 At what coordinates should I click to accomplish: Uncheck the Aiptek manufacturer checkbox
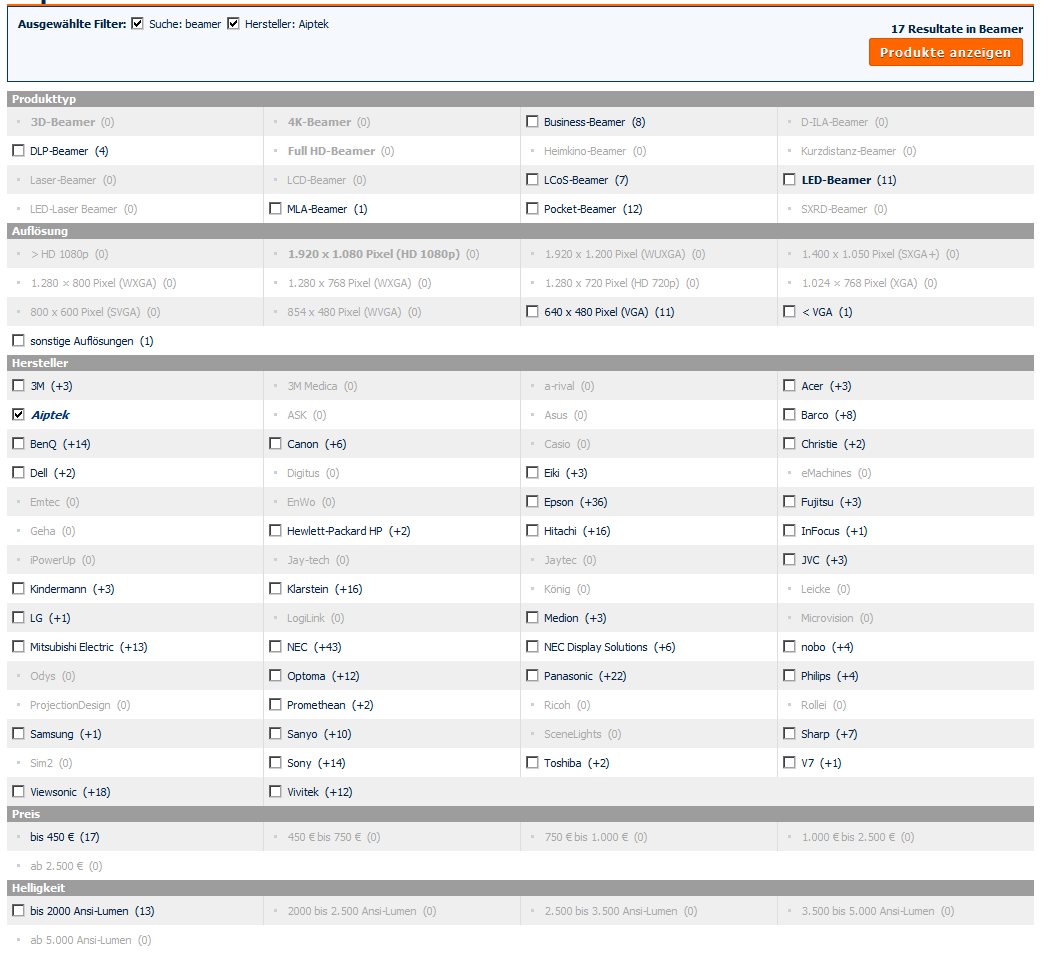point(18,415)
